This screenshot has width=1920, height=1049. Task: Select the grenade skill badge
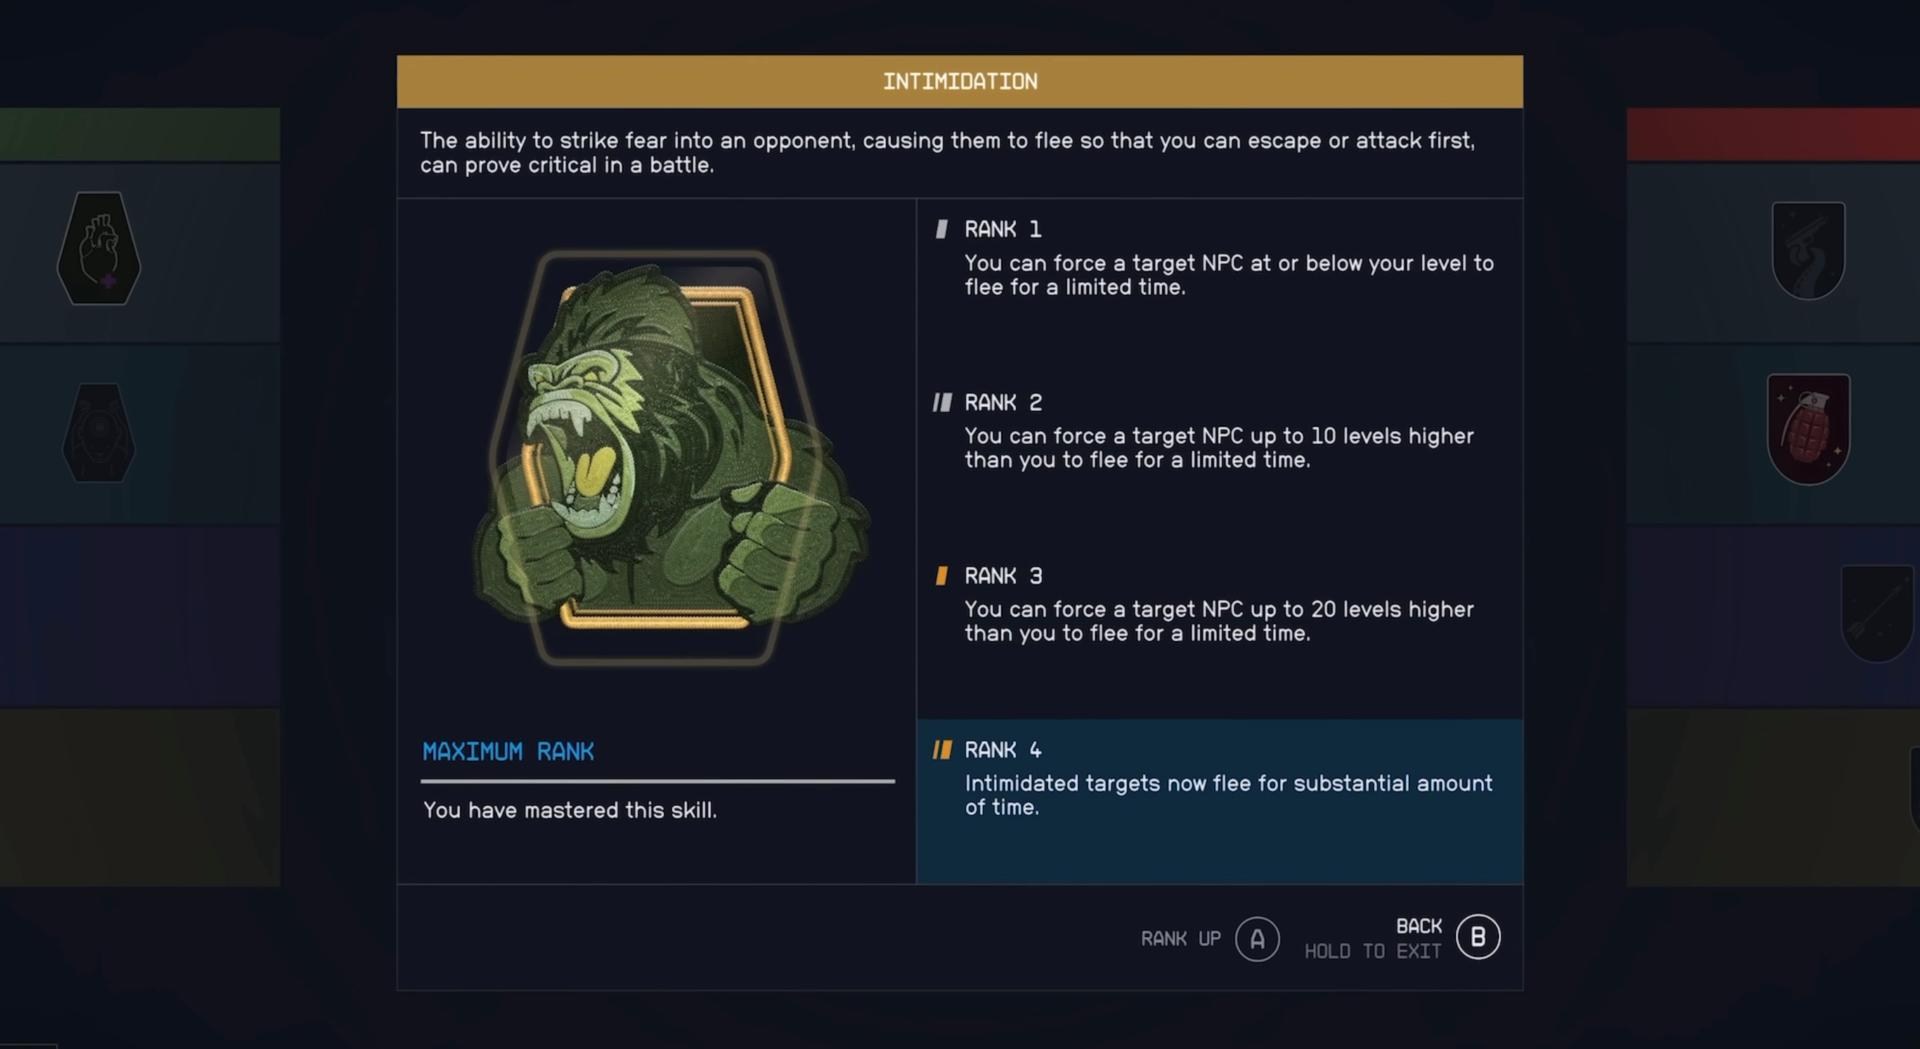pyautogui.click(x=1808, y=428)
